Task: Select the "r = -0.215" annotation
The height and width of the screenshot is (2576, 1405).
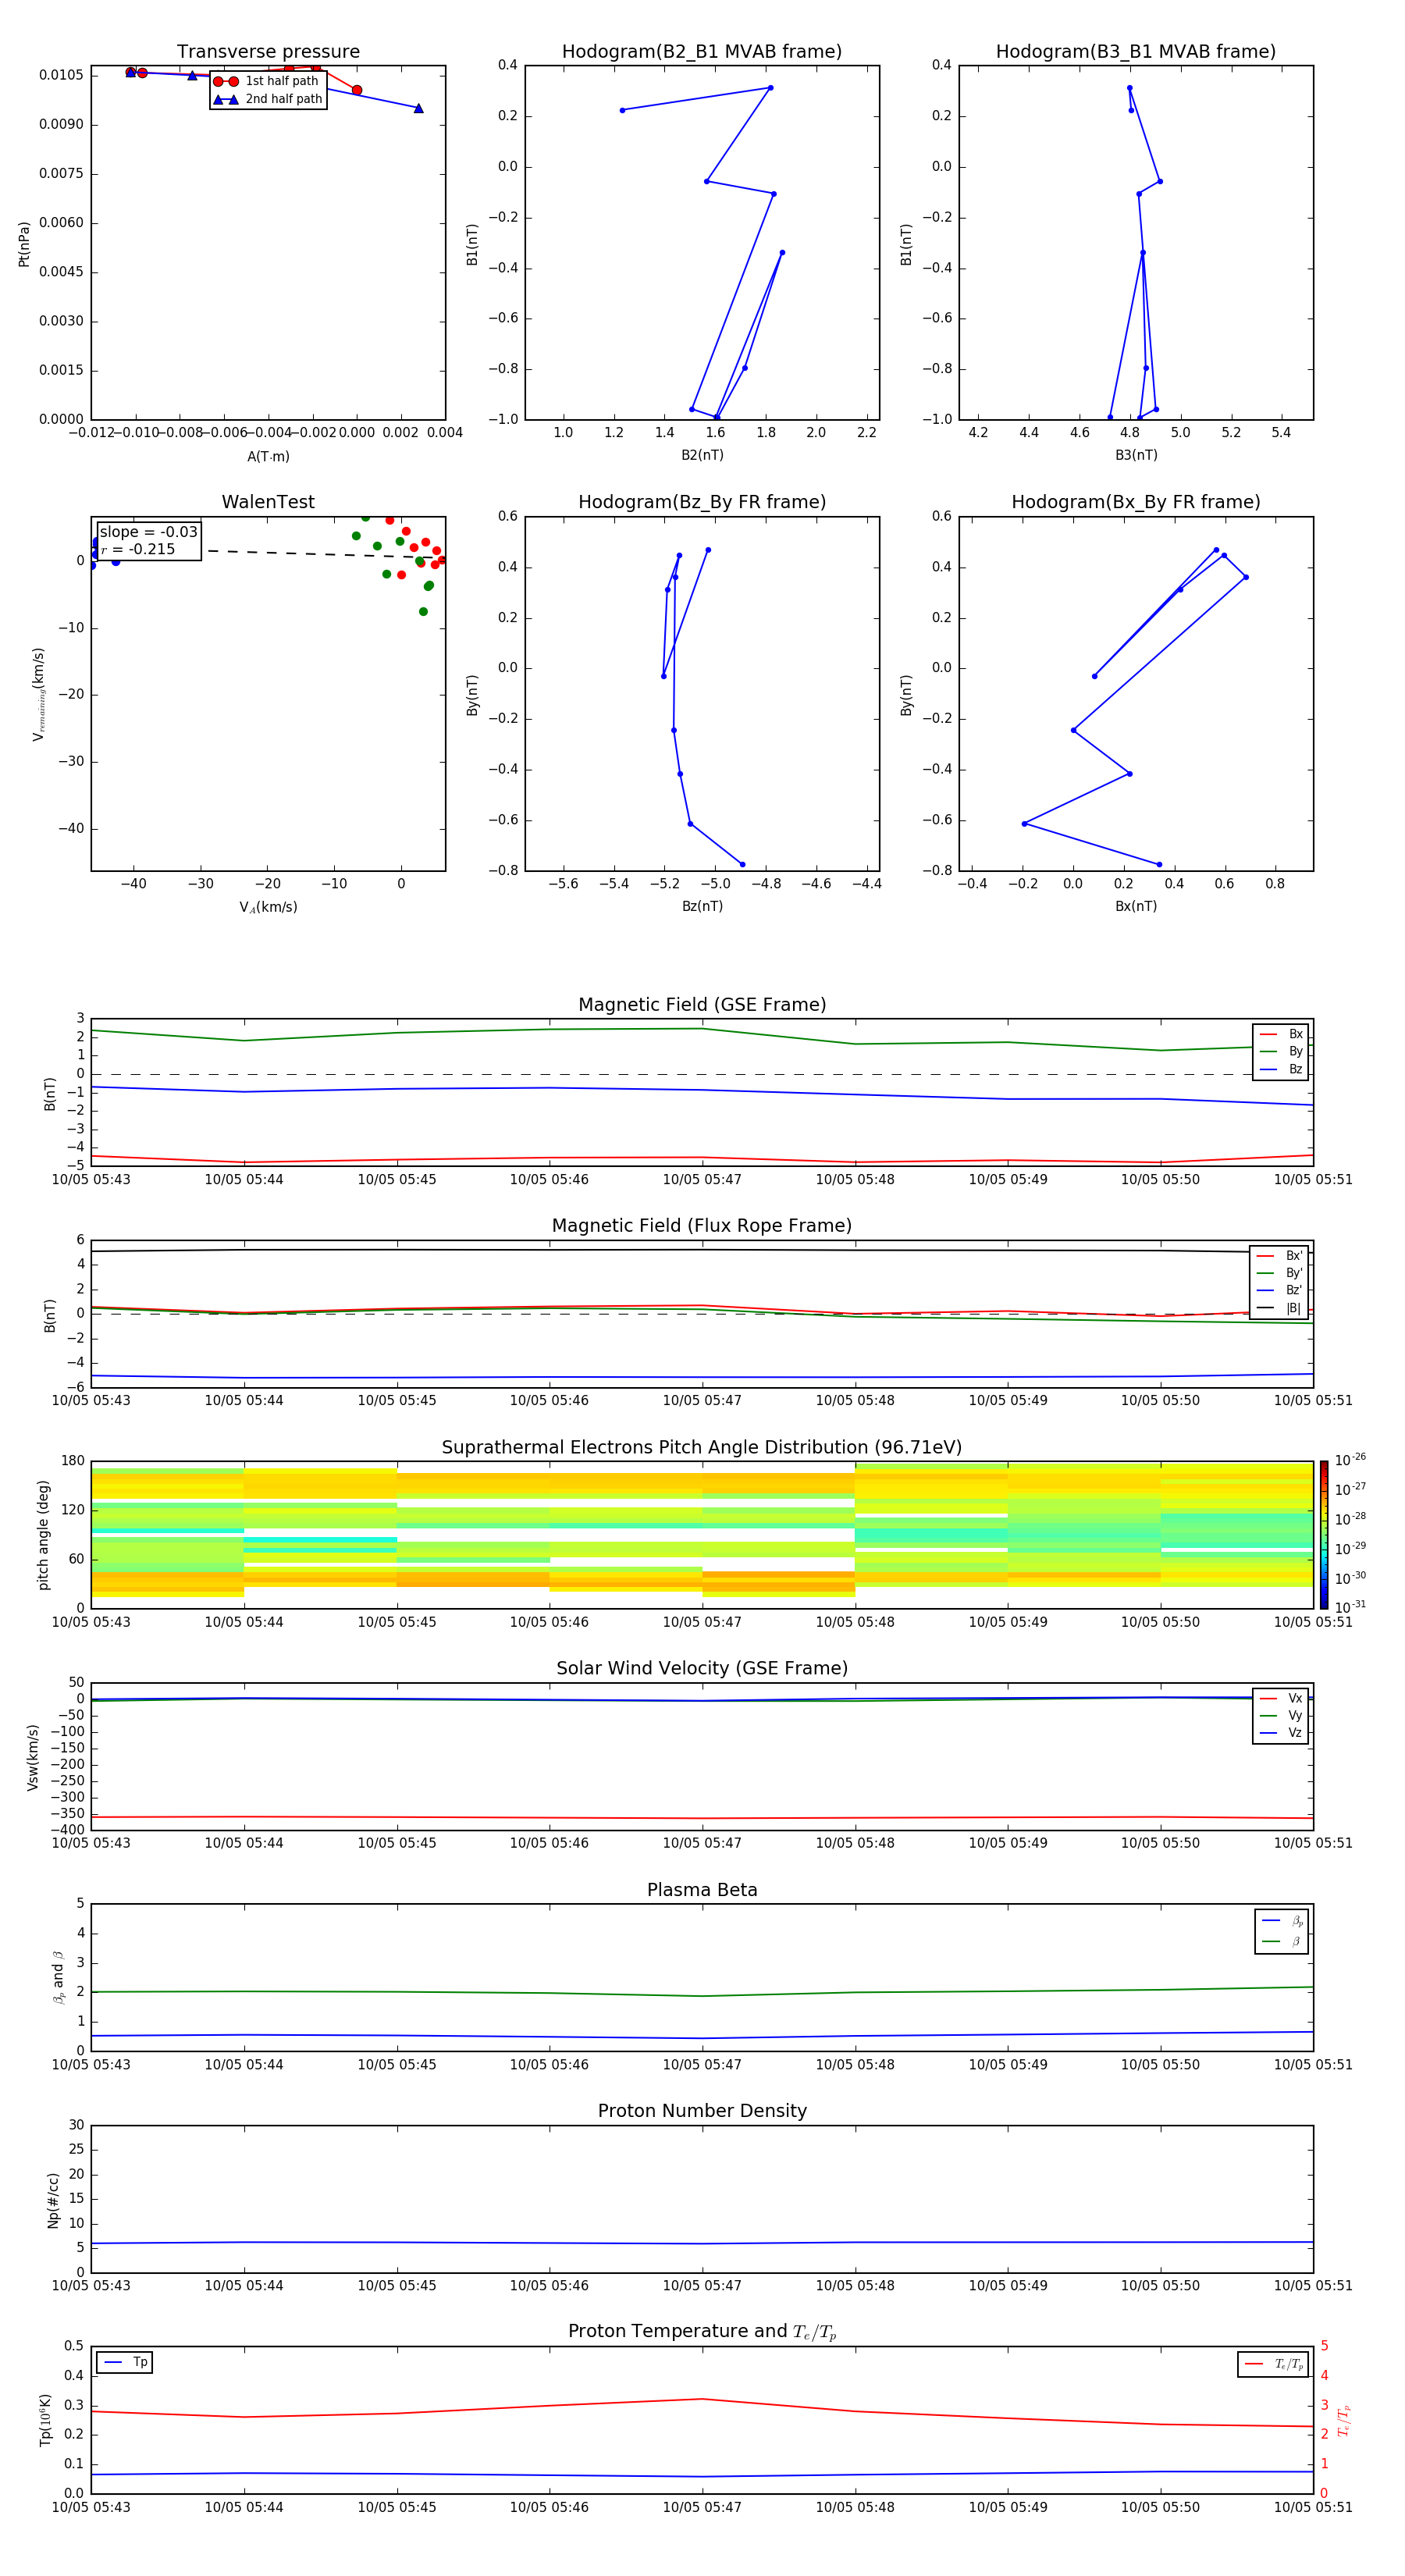Action: [138, 549]
